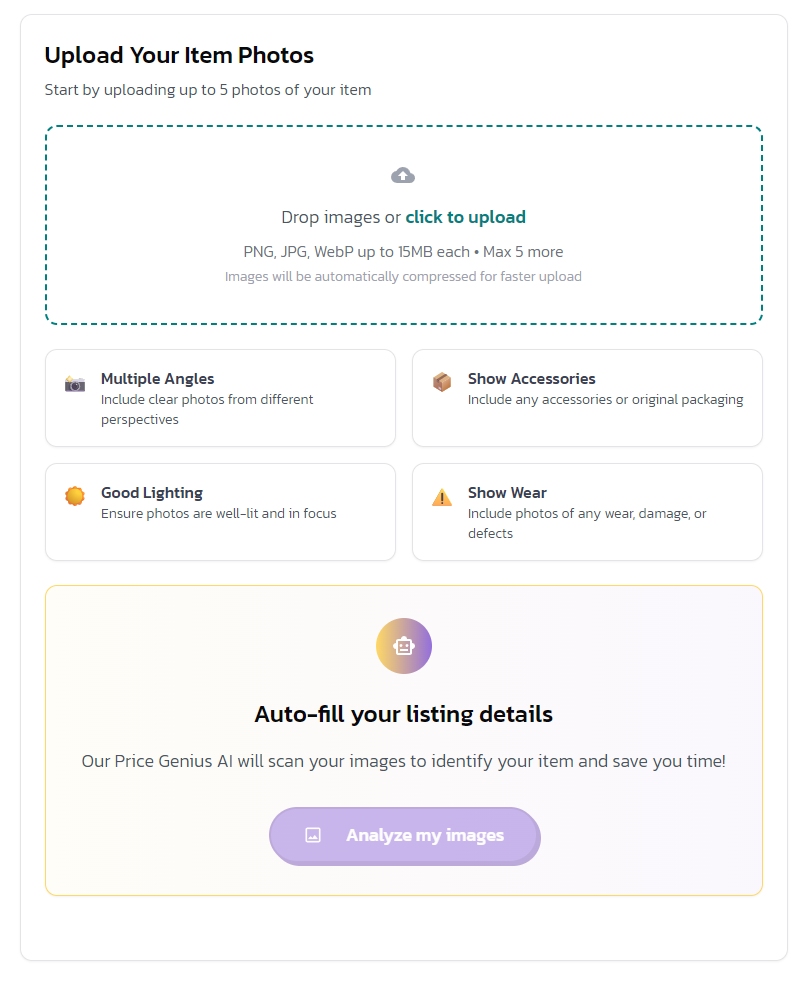Click the Price Genius AI description text
Image resolution: width=802 pixels, height=985 pixels.
coord(403,761)
